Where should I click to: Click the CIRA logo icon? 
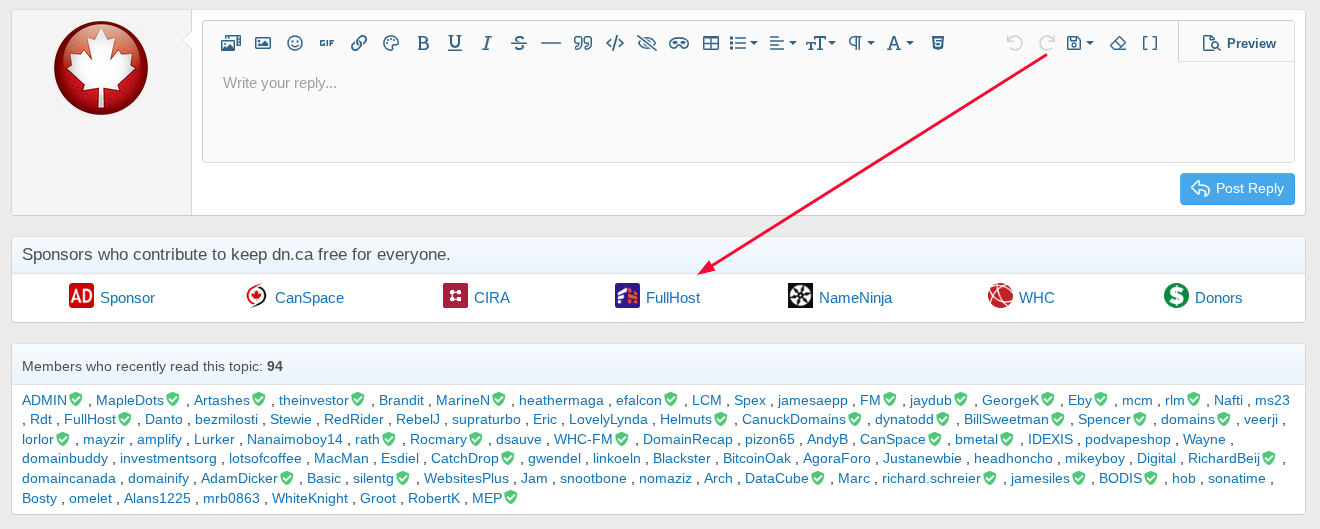coord(455,295)
